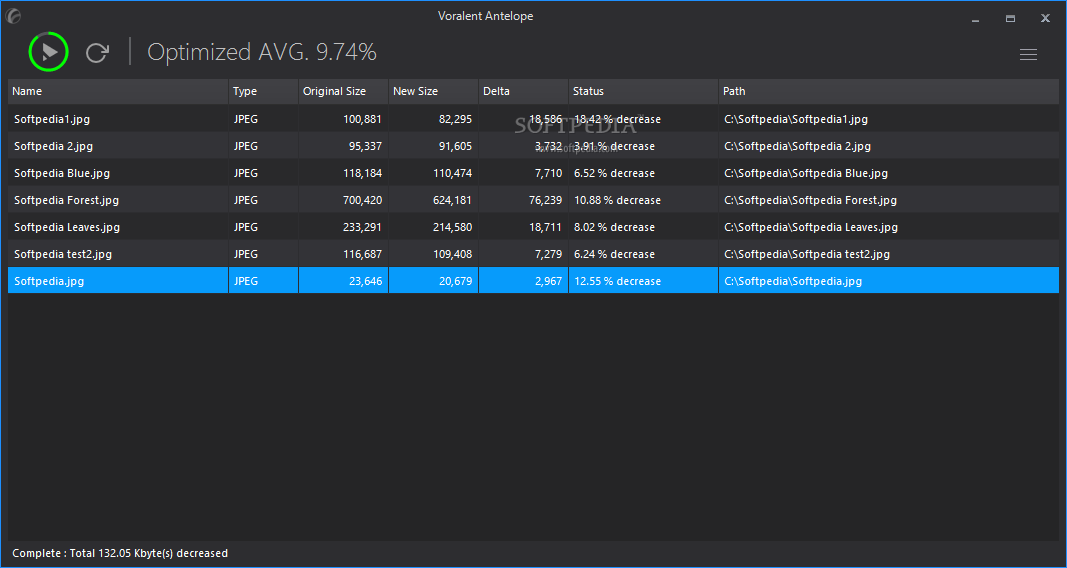Image resolution: width=1067 pixels, height=568 pixels.
Task: Click the Optimized AVG. 9.74% label
Action: point(262,52)
